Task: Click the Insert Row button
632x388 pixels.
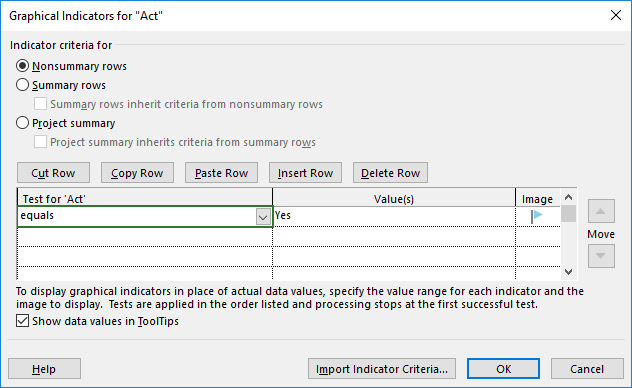Action: tap(305, 173)
